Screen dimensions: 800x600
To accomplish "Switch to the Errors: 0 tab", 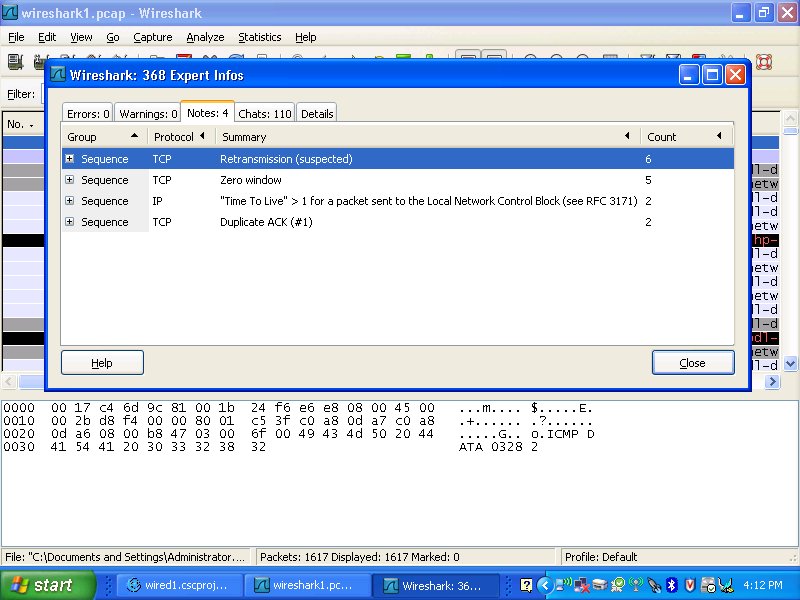I will click(88, 114).
